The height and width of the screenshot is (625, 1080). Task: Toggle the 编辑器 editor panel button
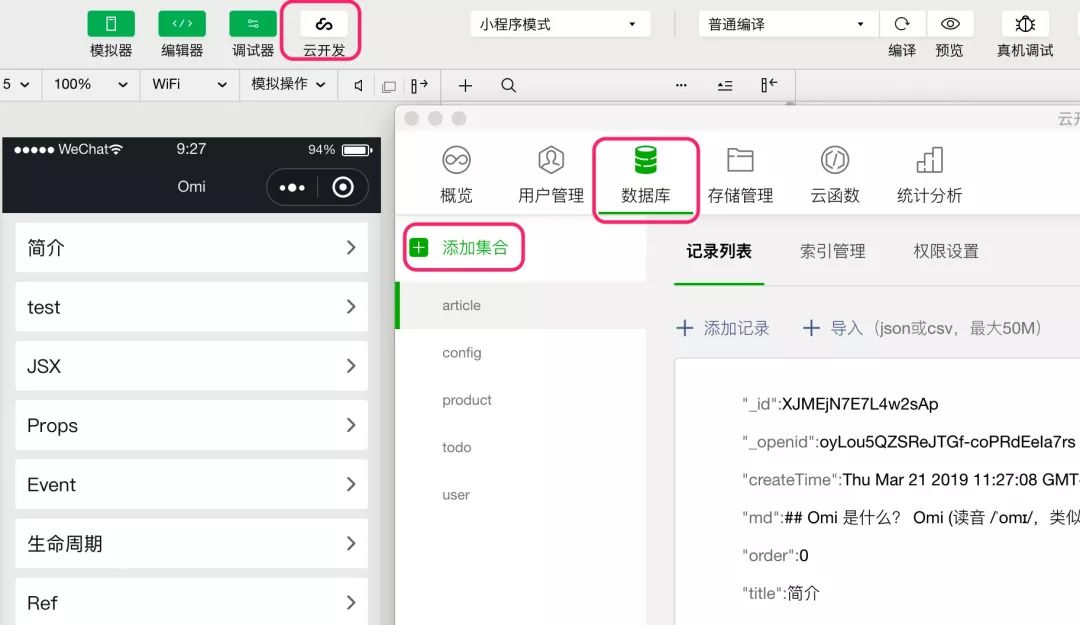pyautogui.click(x=182, y=24)
